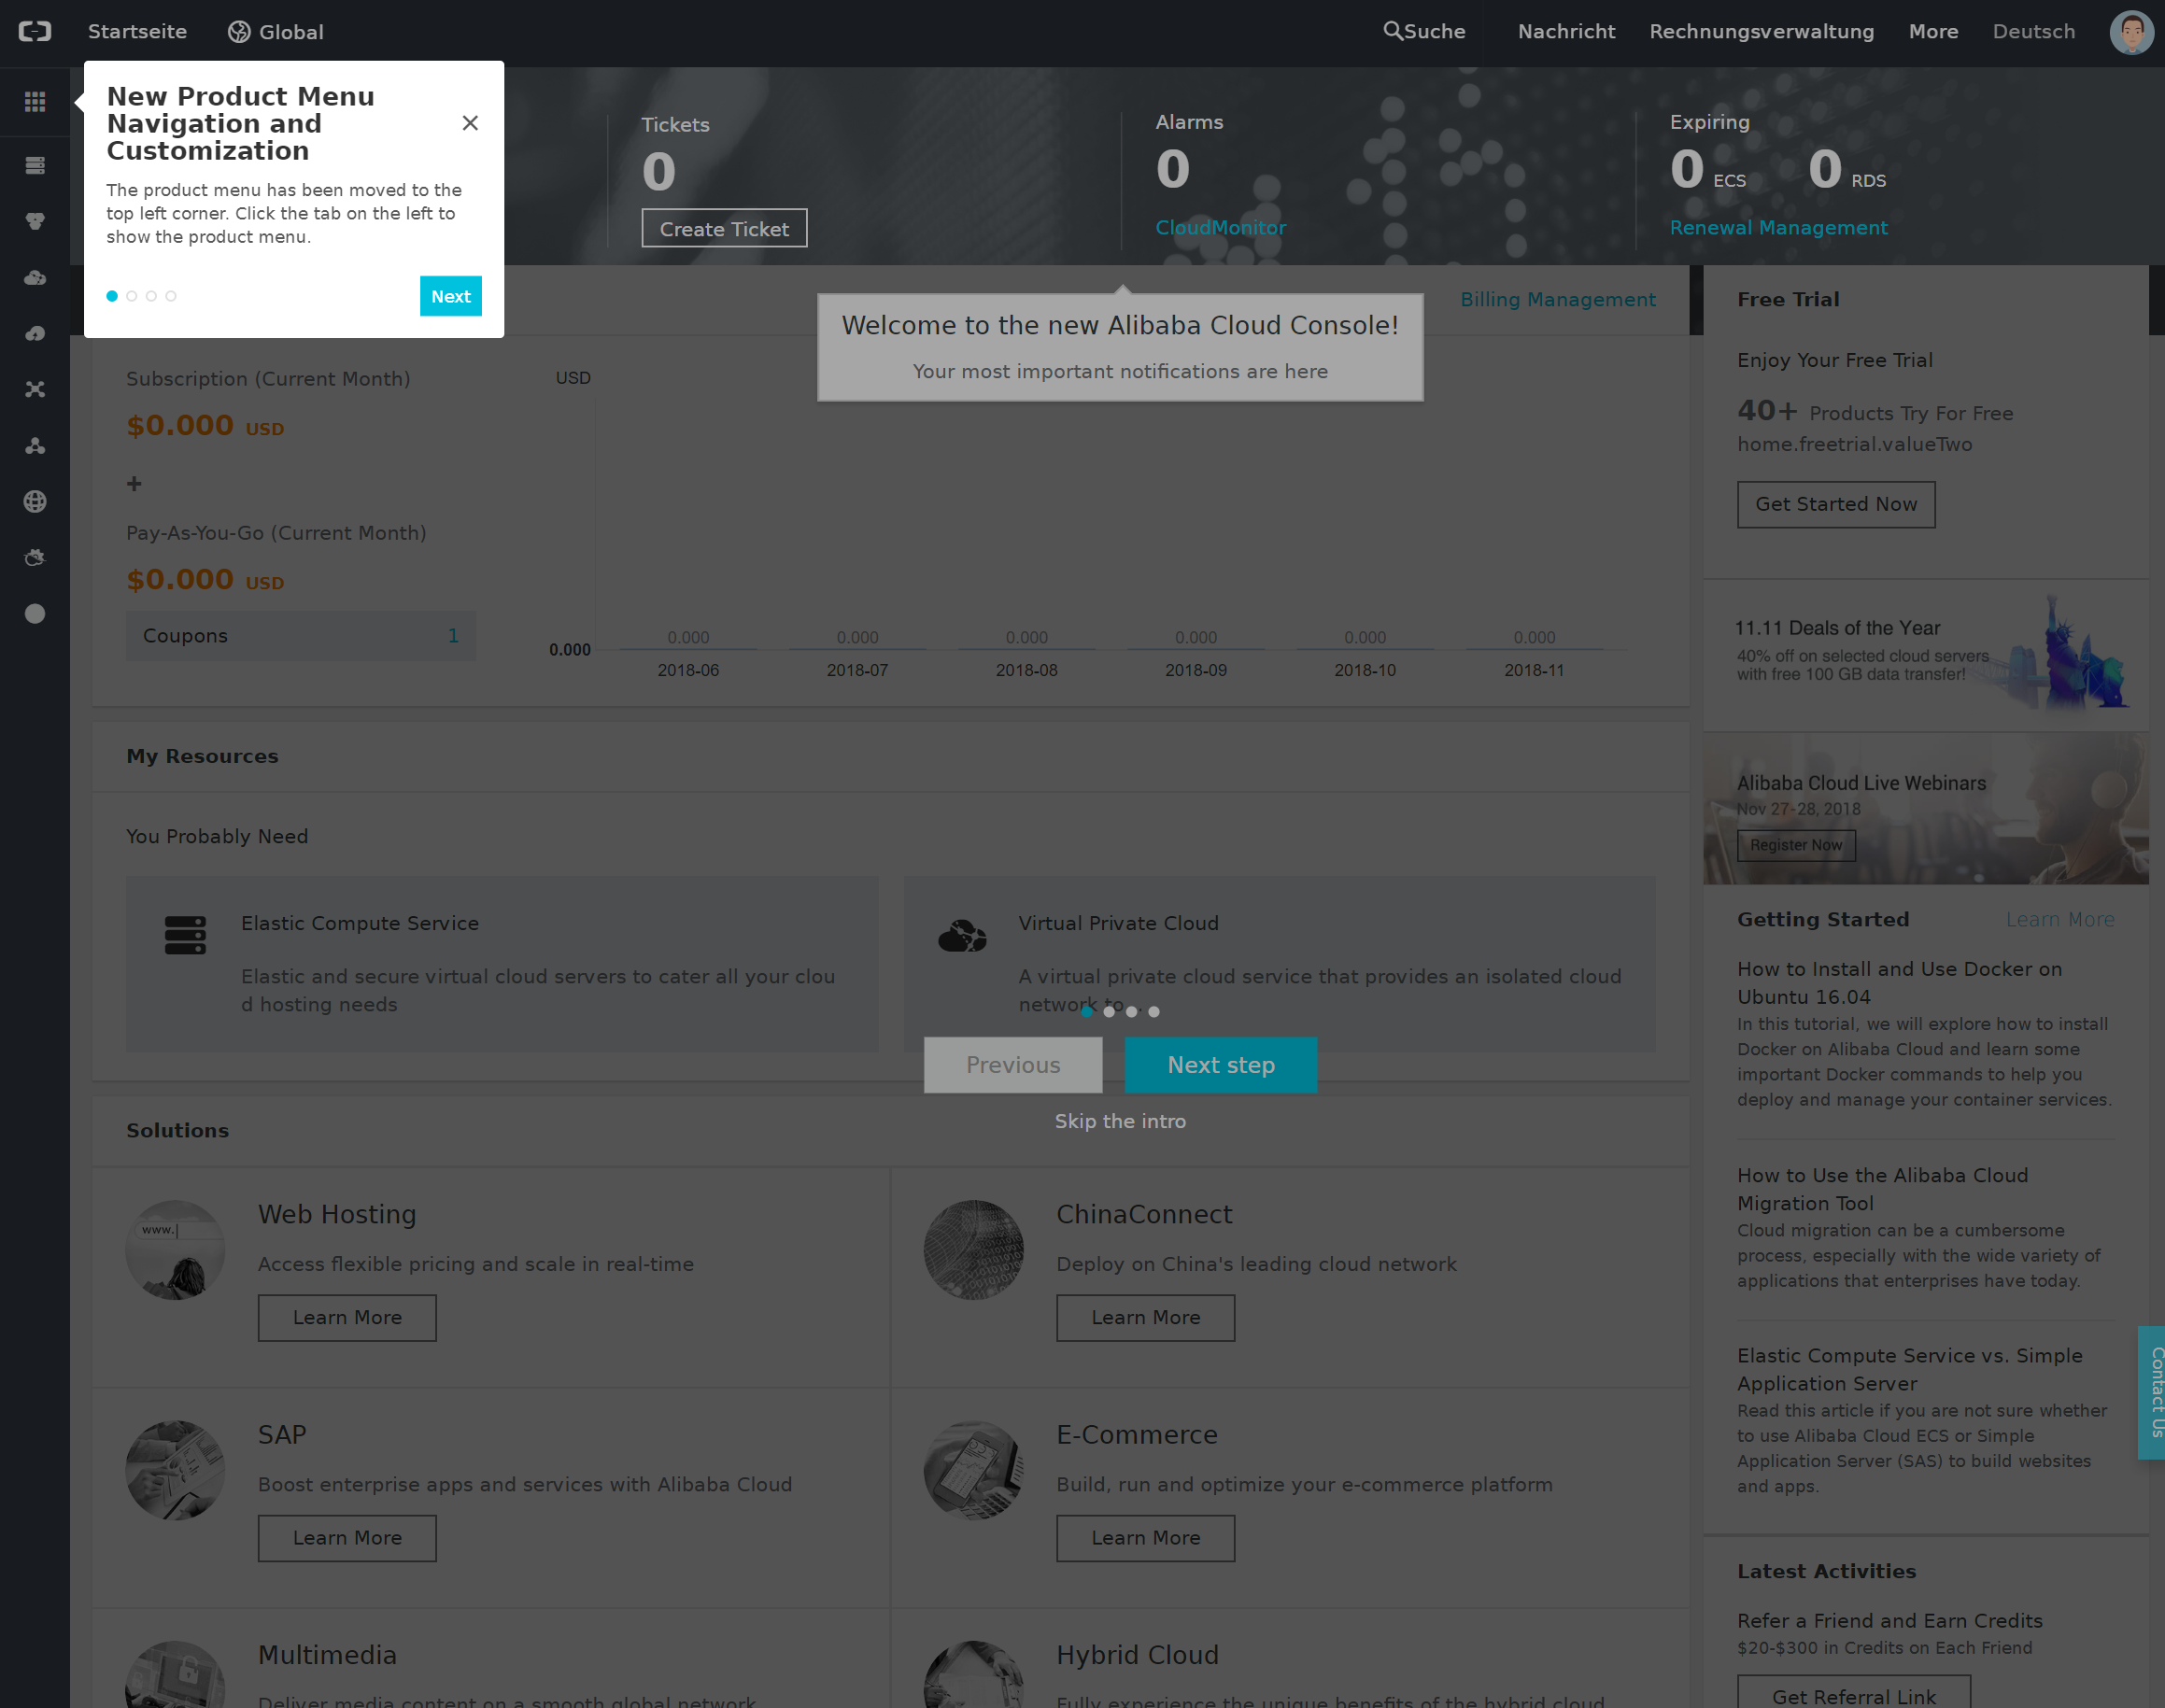This screenshot has width=2165, height=1708.
Task: Select the three-node cluster icon in sidebar
Action: [35, 445]
